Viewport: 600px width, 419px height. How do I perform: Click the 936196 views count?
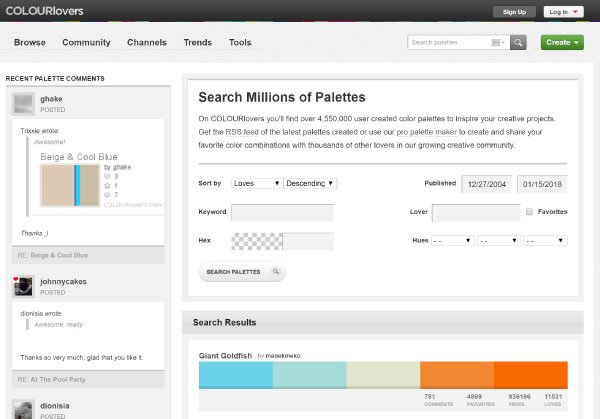click(519, 396)
